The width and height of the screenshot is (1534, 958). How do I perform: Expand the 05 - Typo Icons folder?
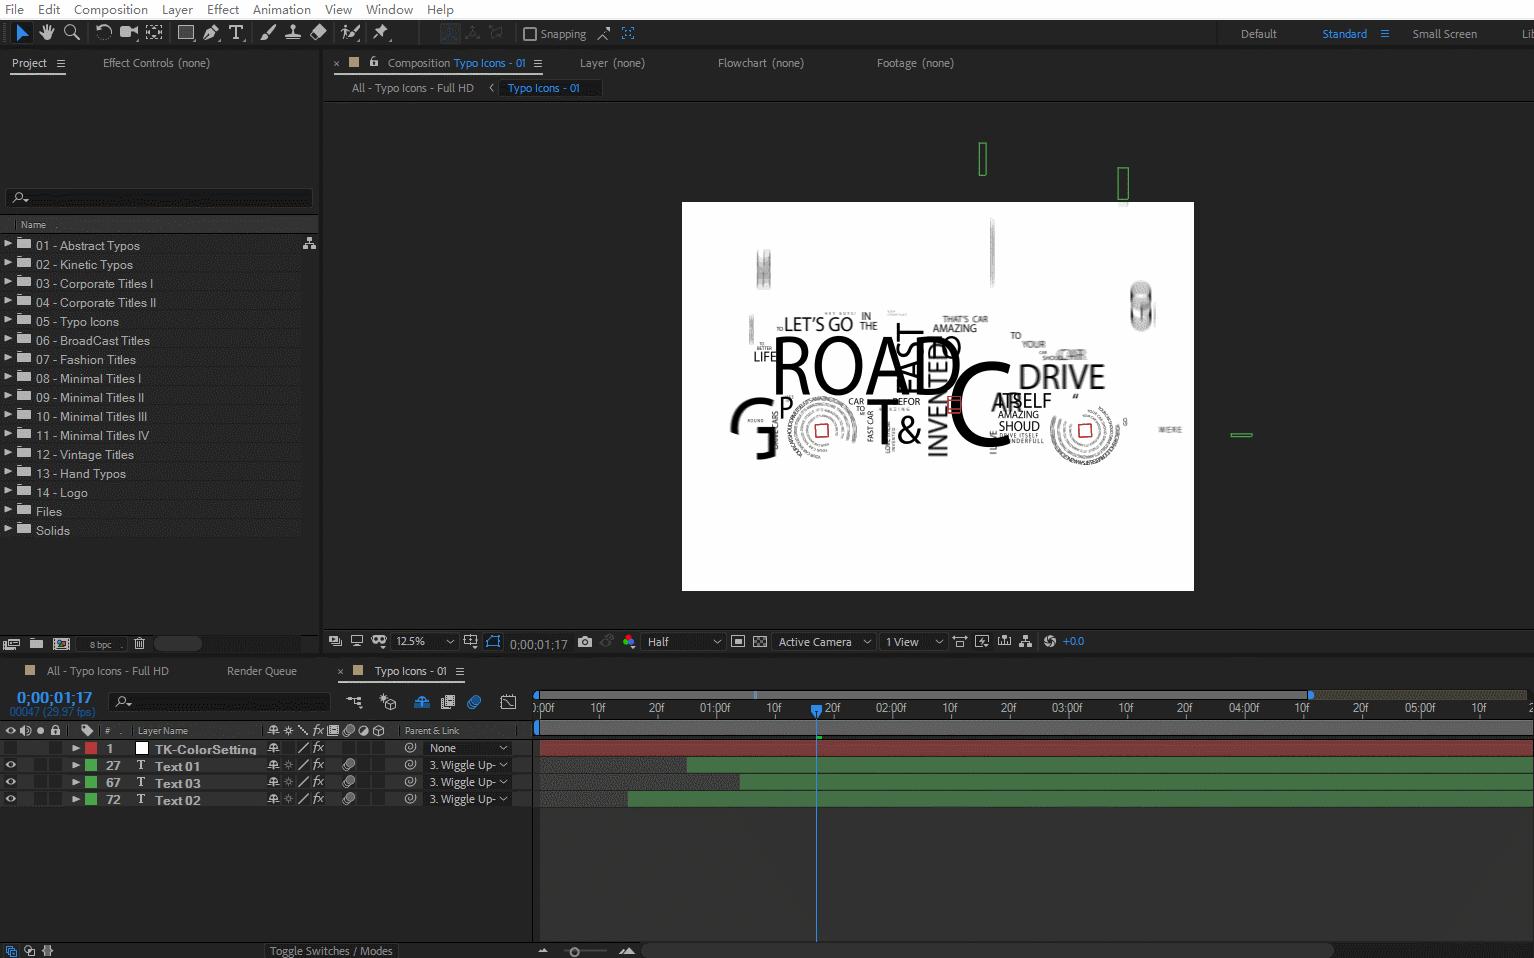point(8,321)
